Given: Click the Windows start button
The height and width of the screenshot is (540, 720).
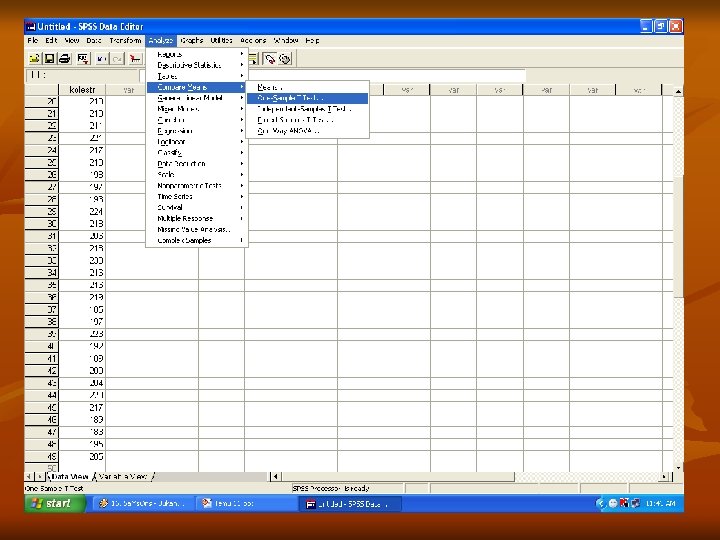Looking at the screenshot, I should click(x=55, y=504).
